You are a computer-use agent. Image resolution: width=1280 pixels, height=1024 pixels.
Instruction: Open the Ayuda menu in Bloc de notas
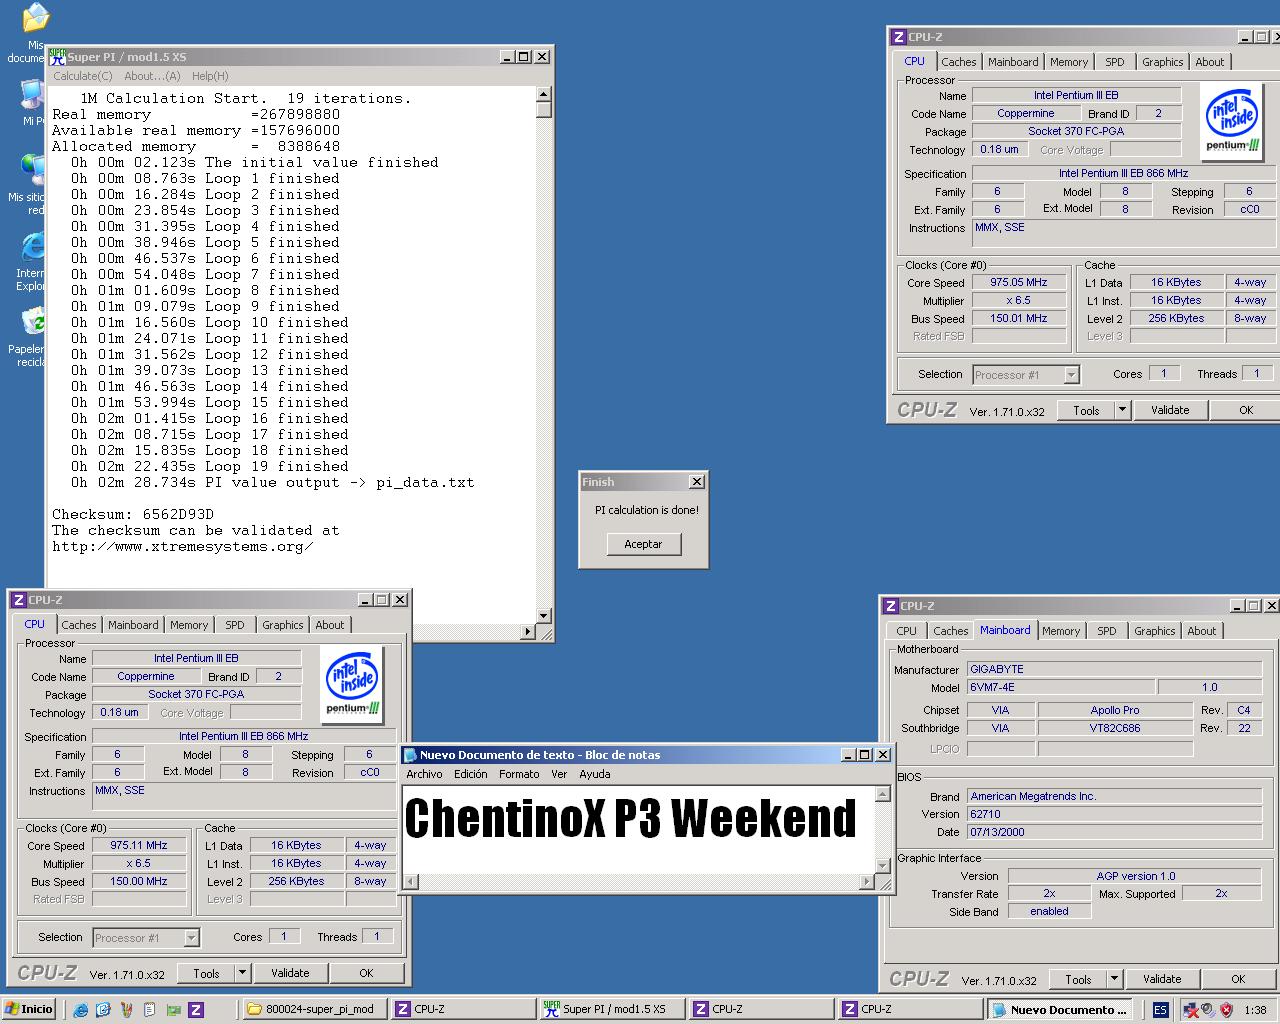[x=595, y=774]
